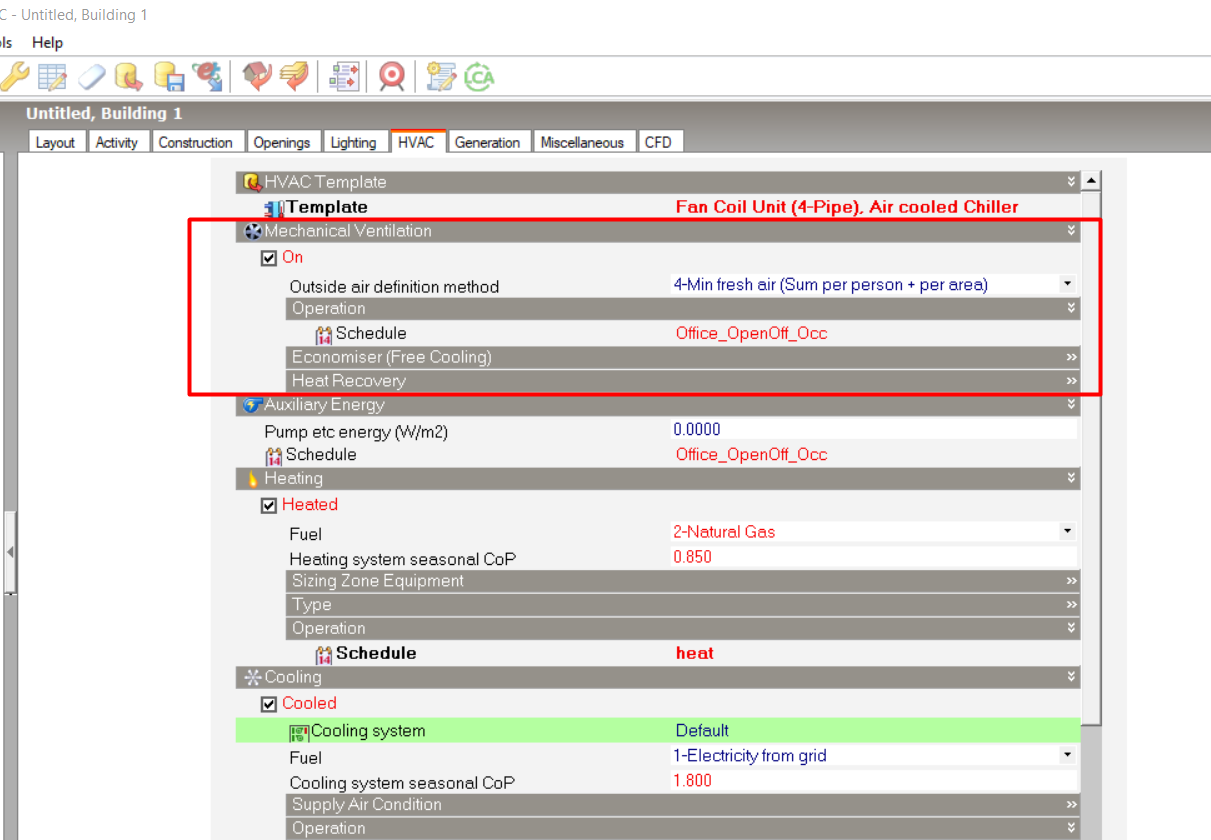Click the red 'e' export icon
The image size is (1211, 840).
click(x=207, y=77)
